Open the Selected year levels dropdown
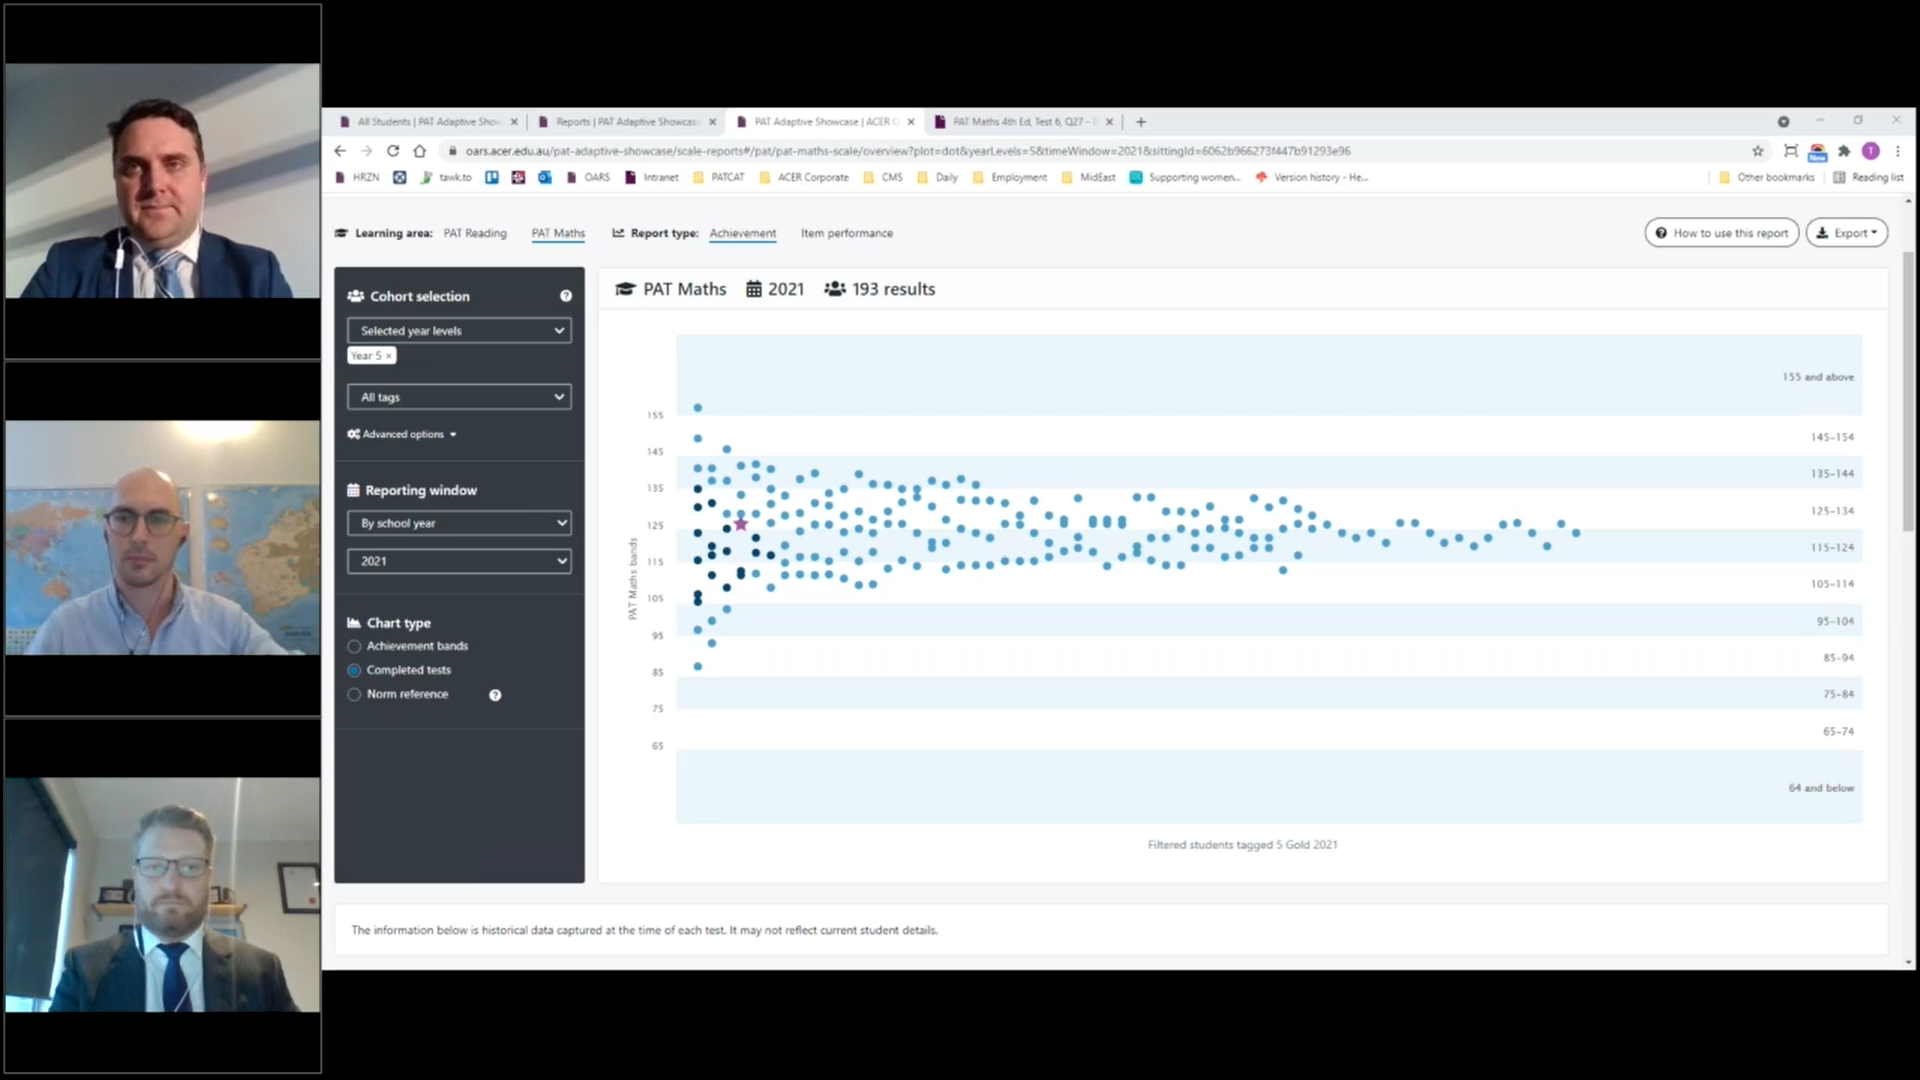1920x1080 pixels. pos(459,331)
